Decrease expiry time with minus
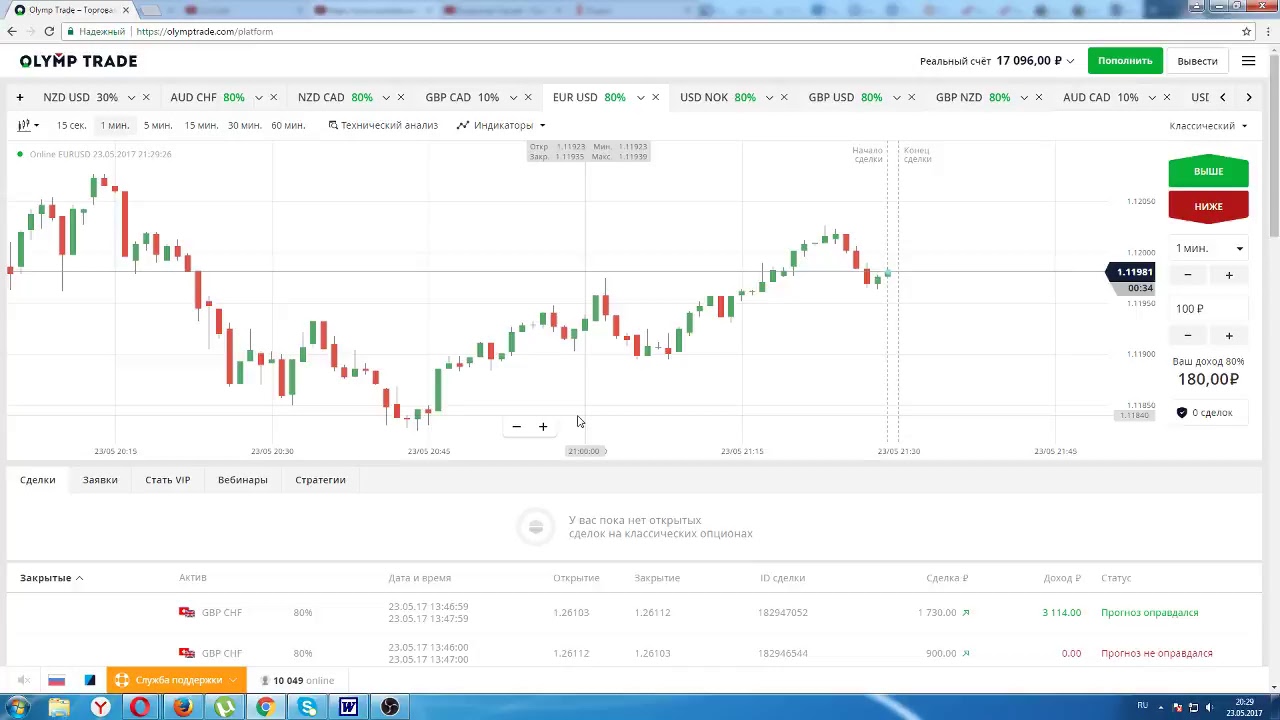 (1188, 275)
